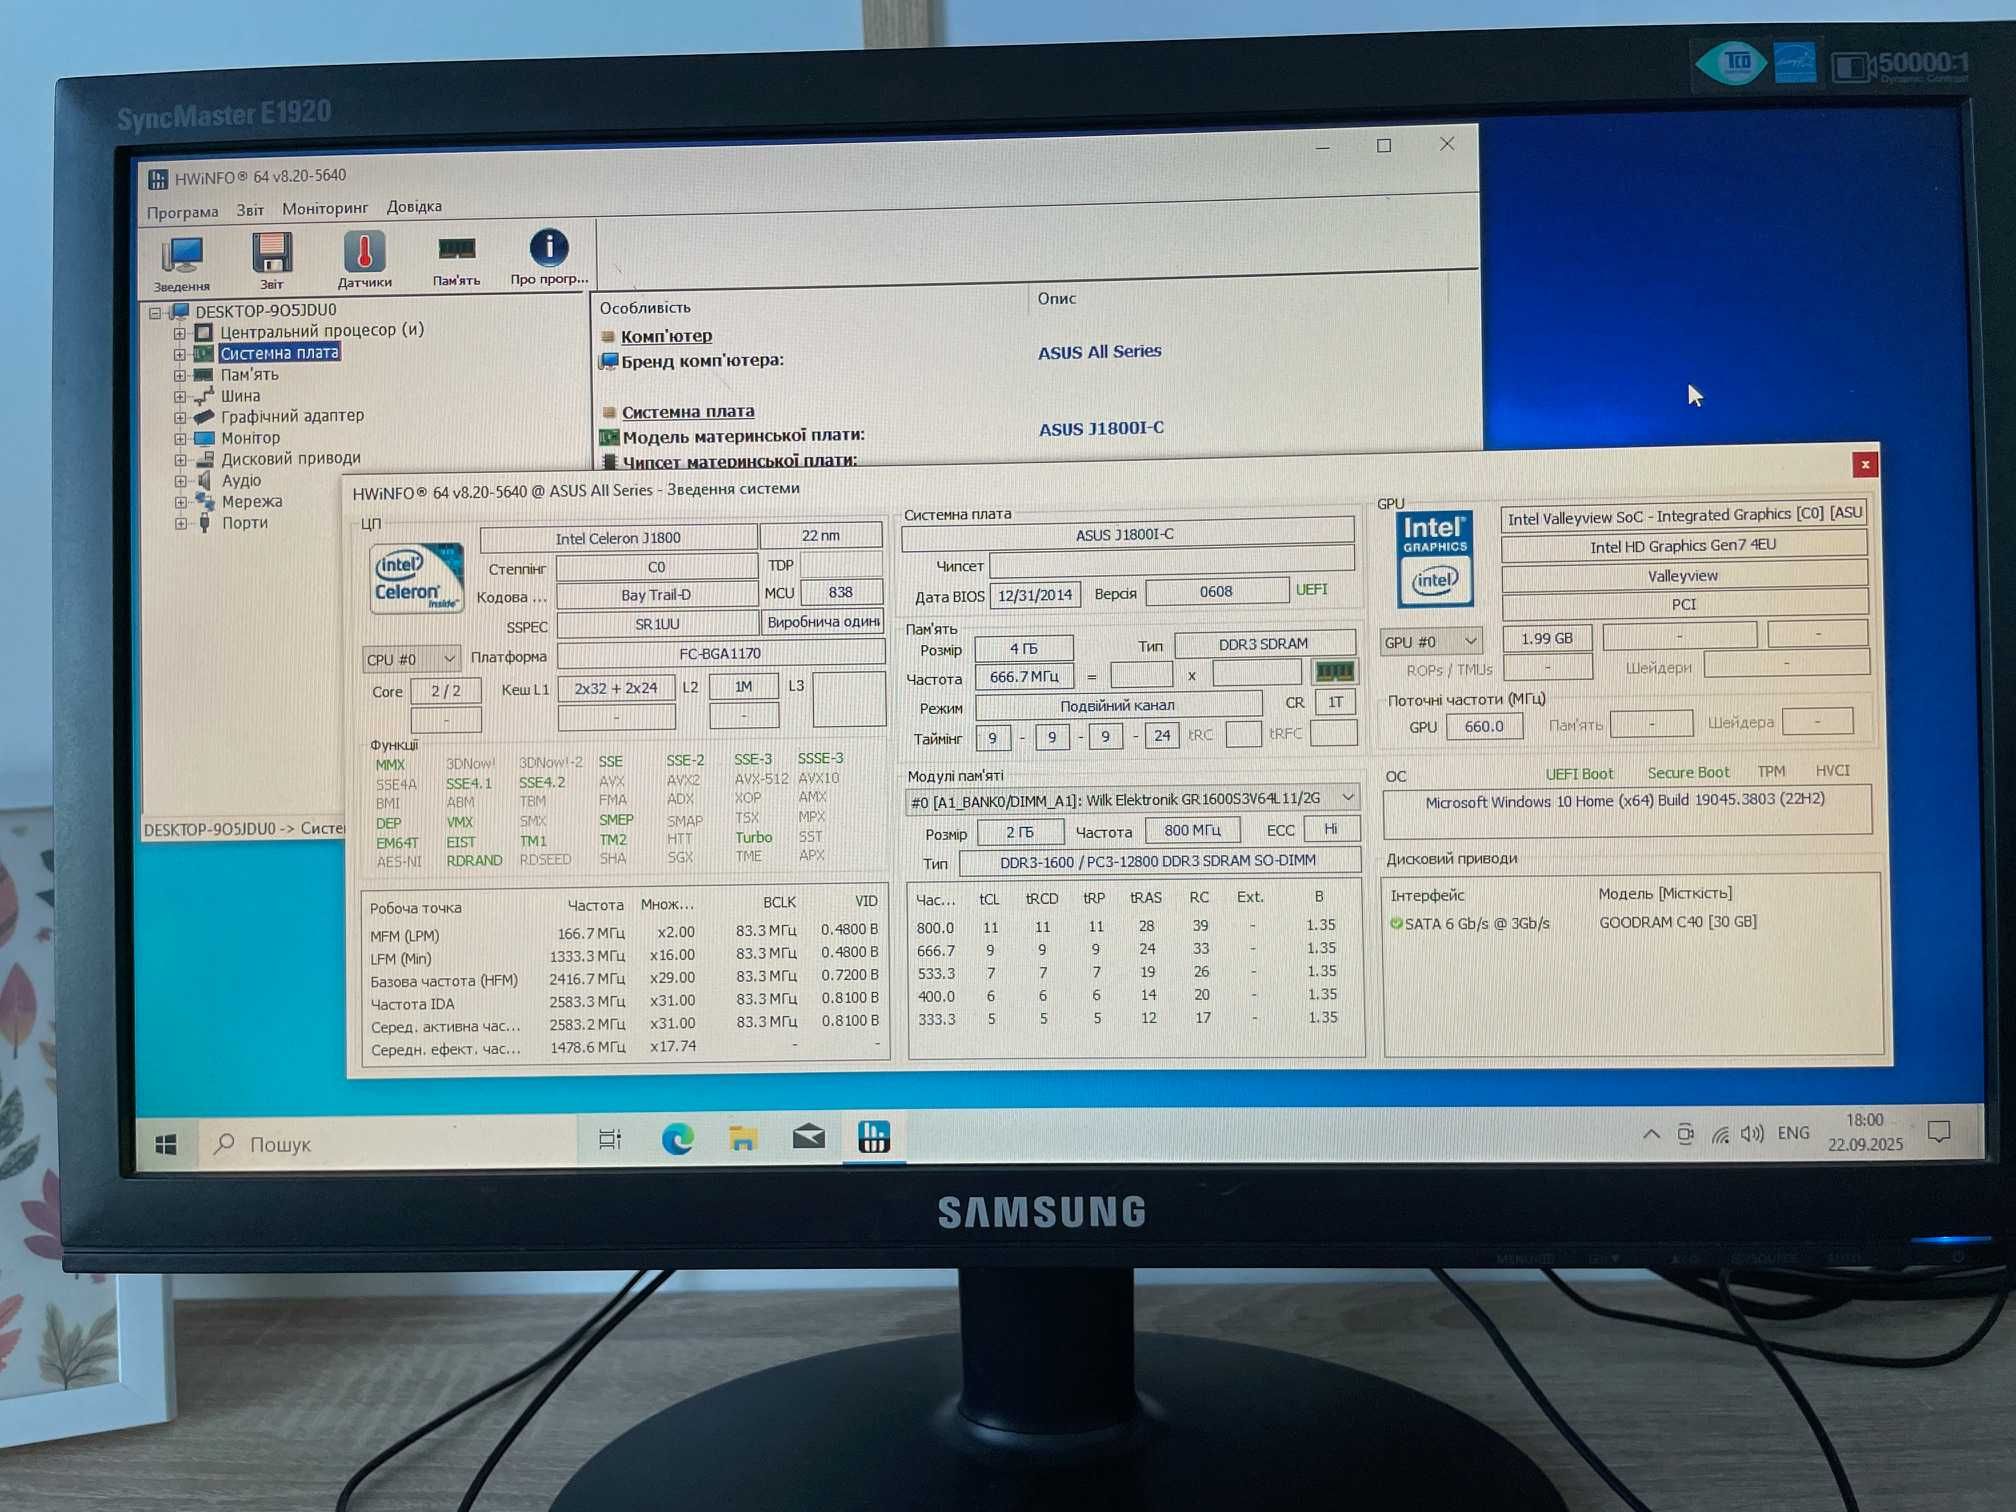Open the notification center icon

pyautogui.click(x=1938, y=1132)
